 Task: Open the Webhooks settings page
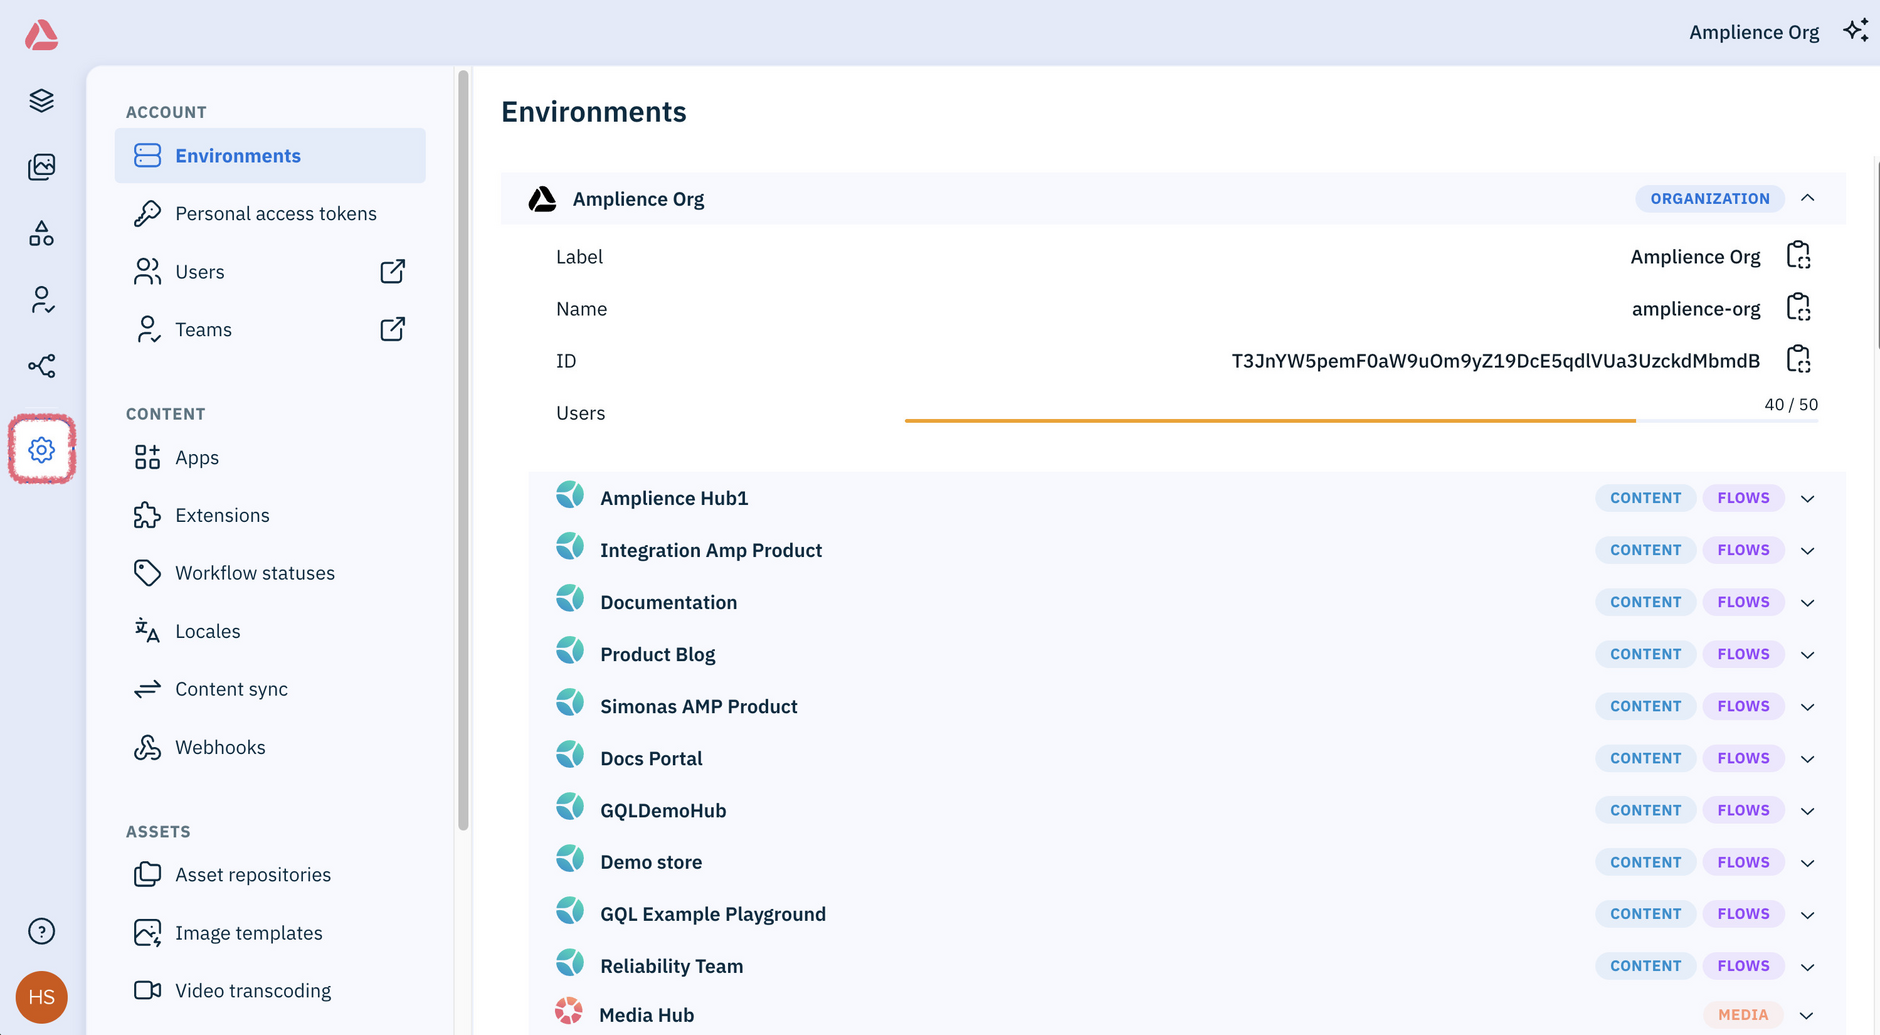point(270,747)
